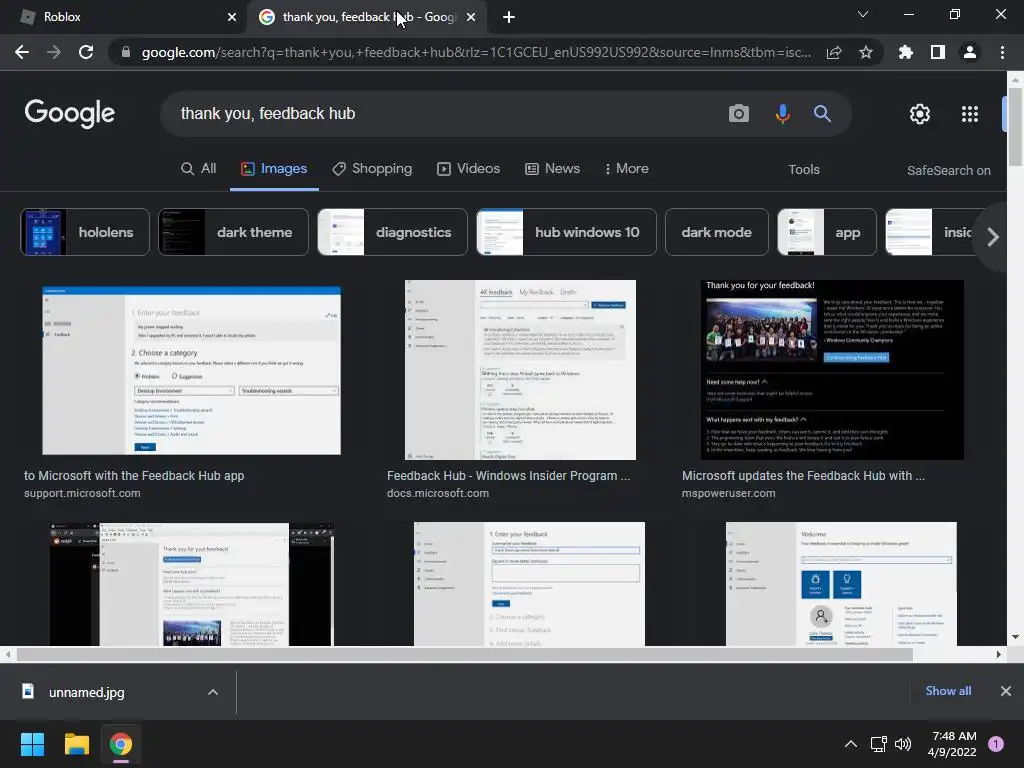Open Windows Insider Program Feedback Hub image
The width and height of the screenshot is (1024, 768).
point(520,370)
